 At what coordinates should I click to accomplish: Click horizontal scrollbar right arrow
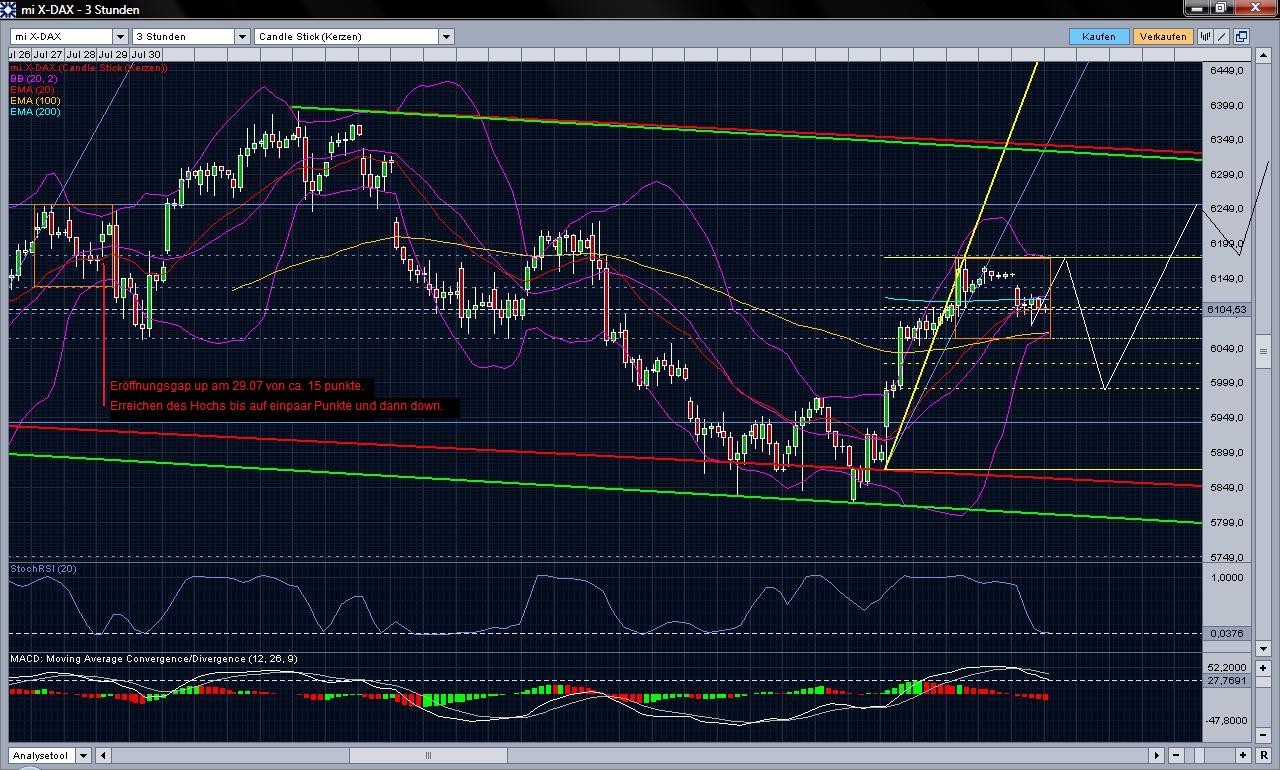tap(1156, 755)
